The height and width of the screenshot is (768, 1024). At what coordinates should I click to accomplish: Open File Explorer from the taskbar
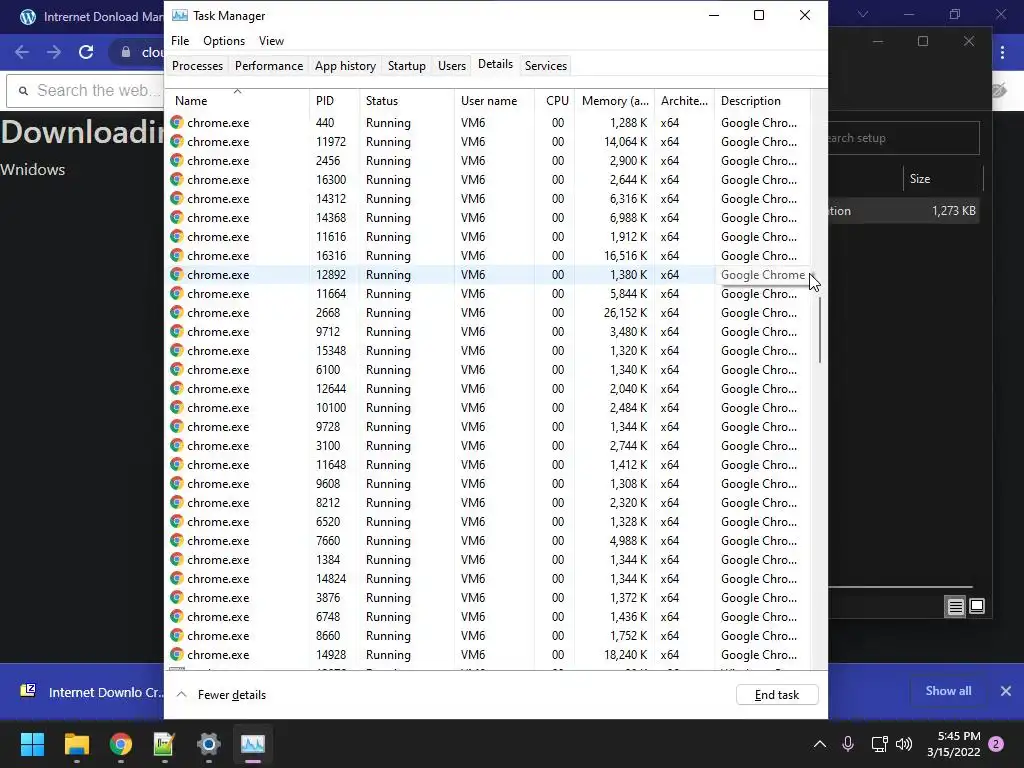(76, 744)
